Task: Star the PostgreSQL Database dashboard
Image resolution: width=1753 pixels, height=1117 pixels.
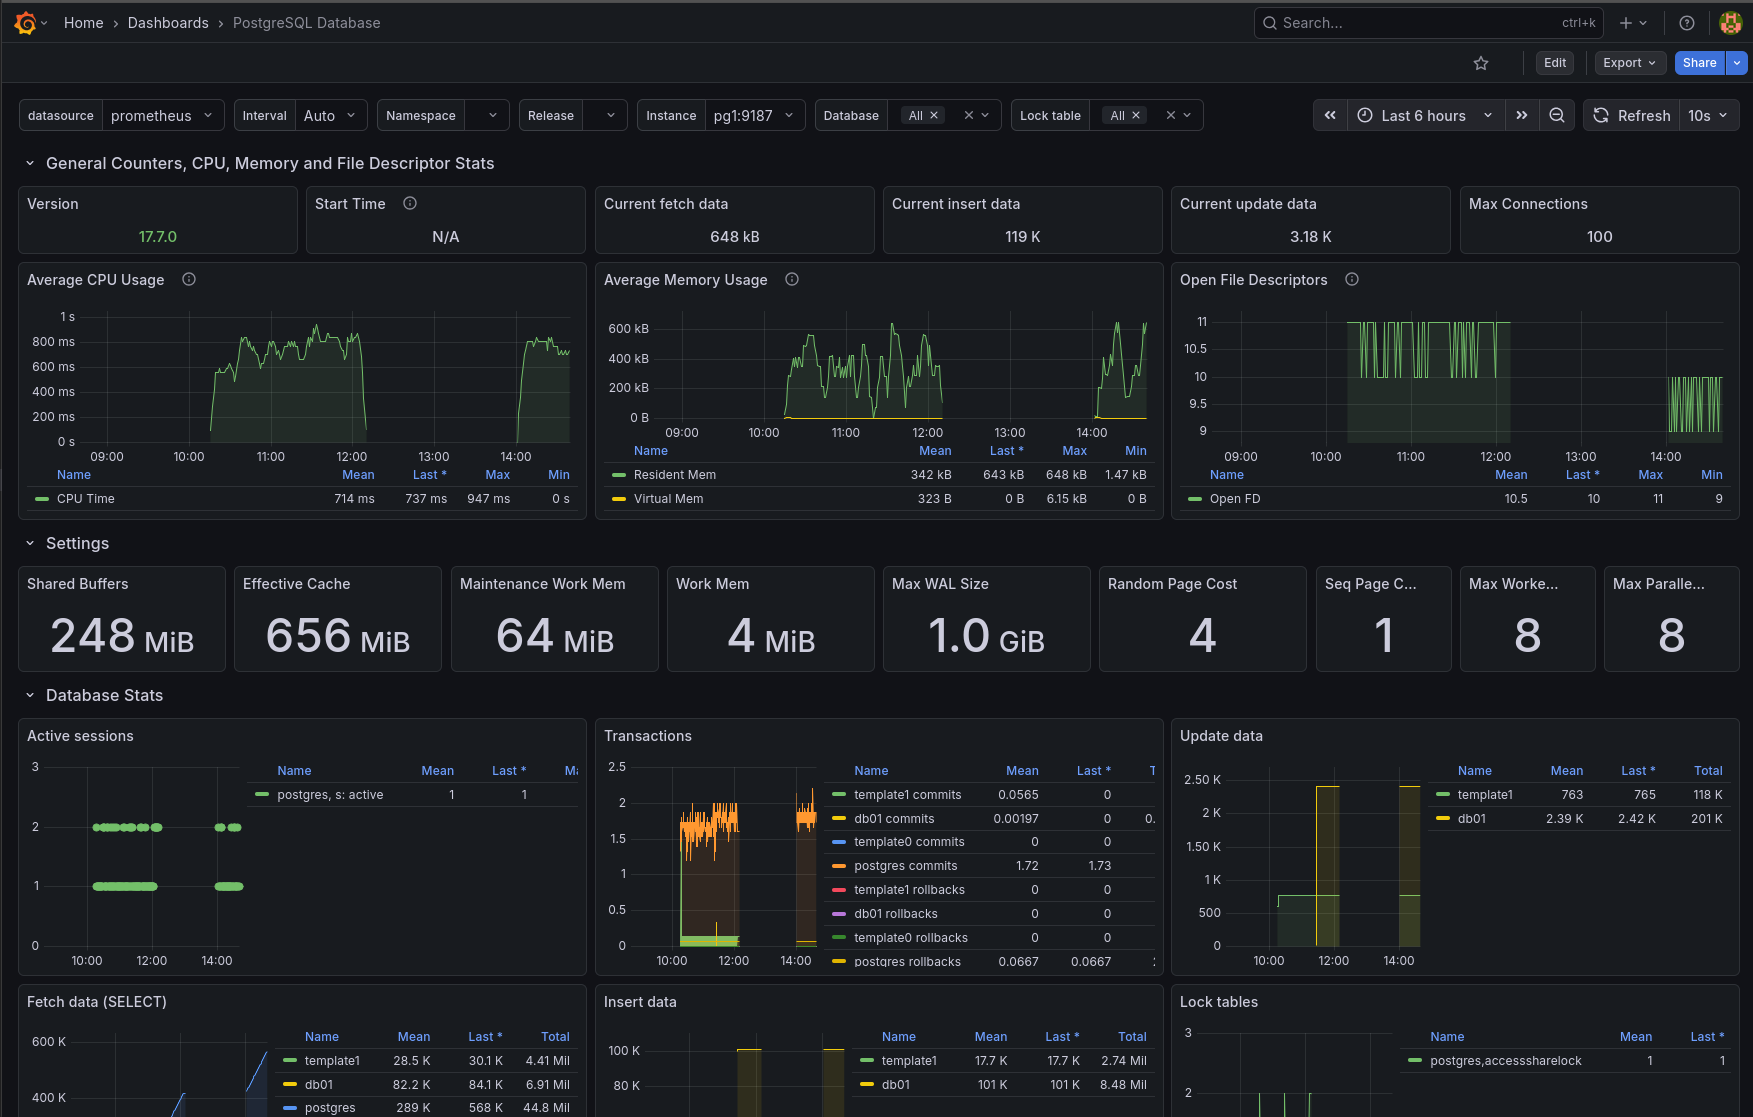Action: pos(1481,62)
